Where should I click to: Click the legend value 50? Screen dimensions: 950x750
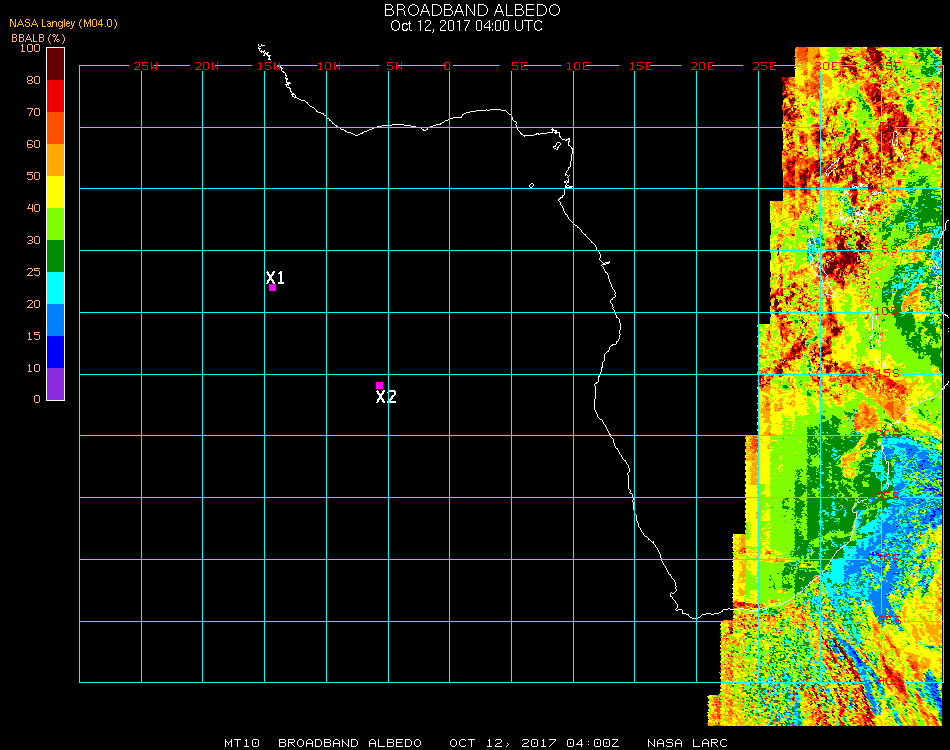point(33,176)
